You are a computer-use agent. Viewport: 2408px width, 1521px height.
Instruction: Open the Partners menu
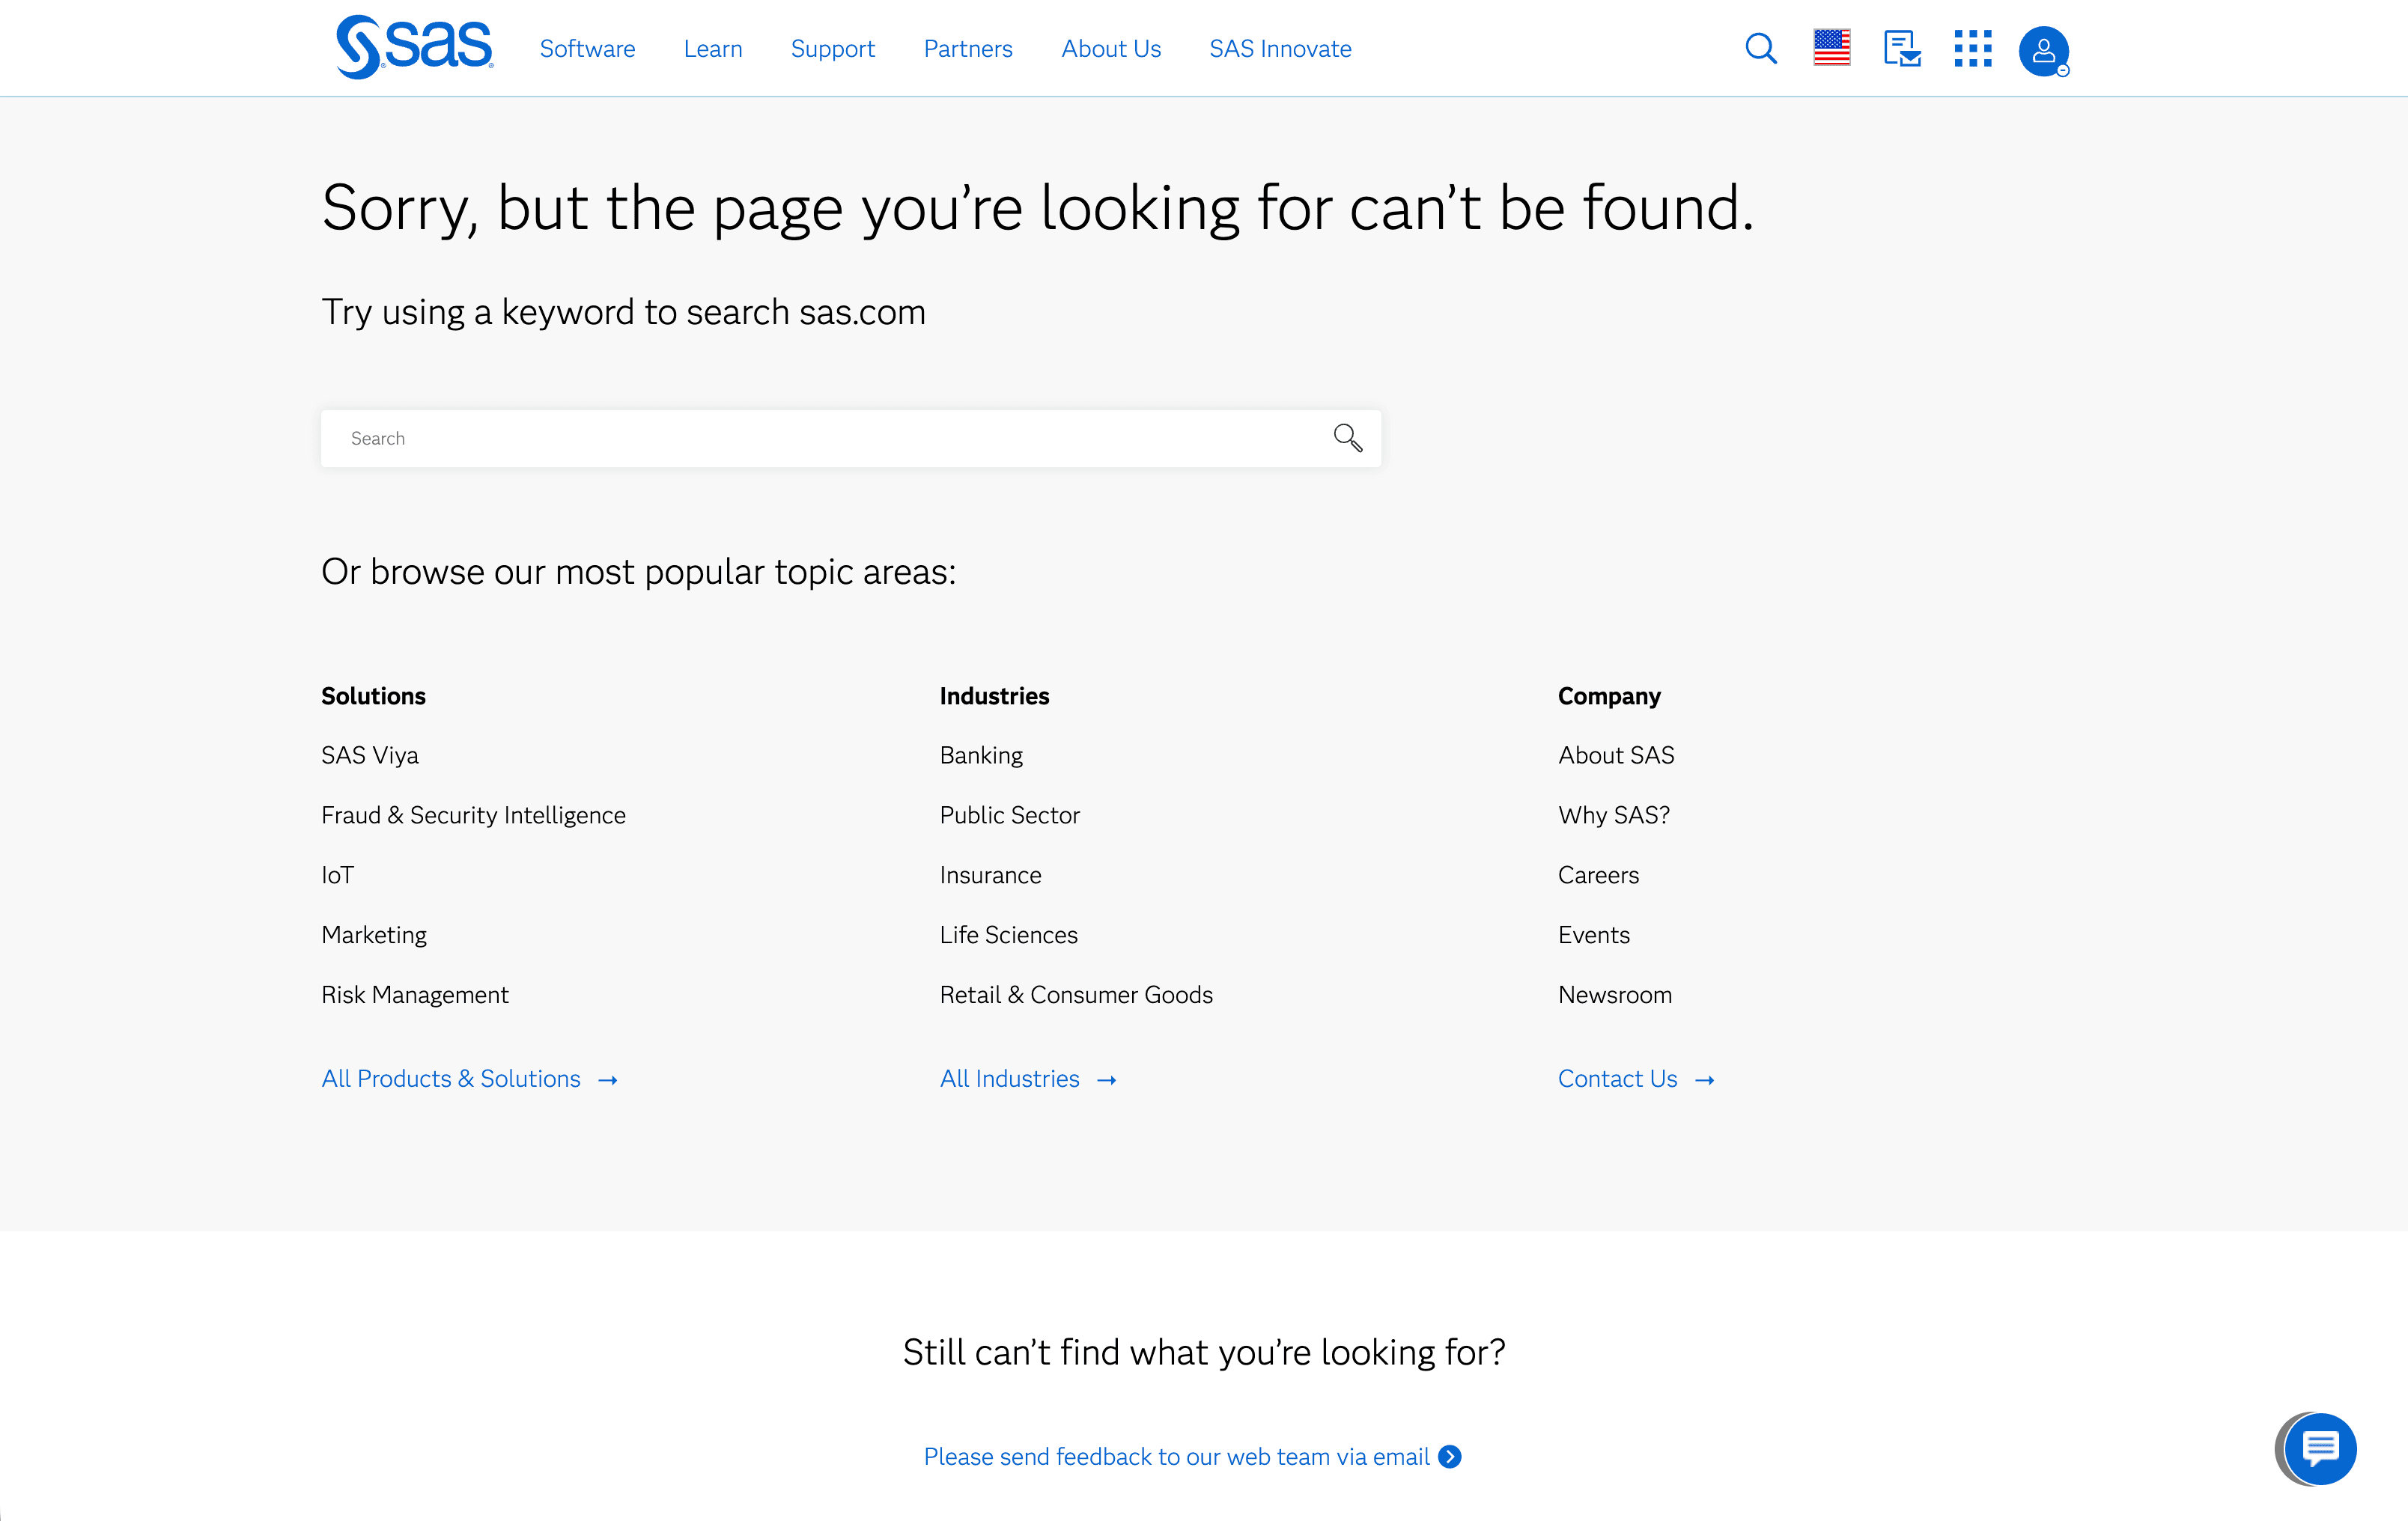point(968,49)
